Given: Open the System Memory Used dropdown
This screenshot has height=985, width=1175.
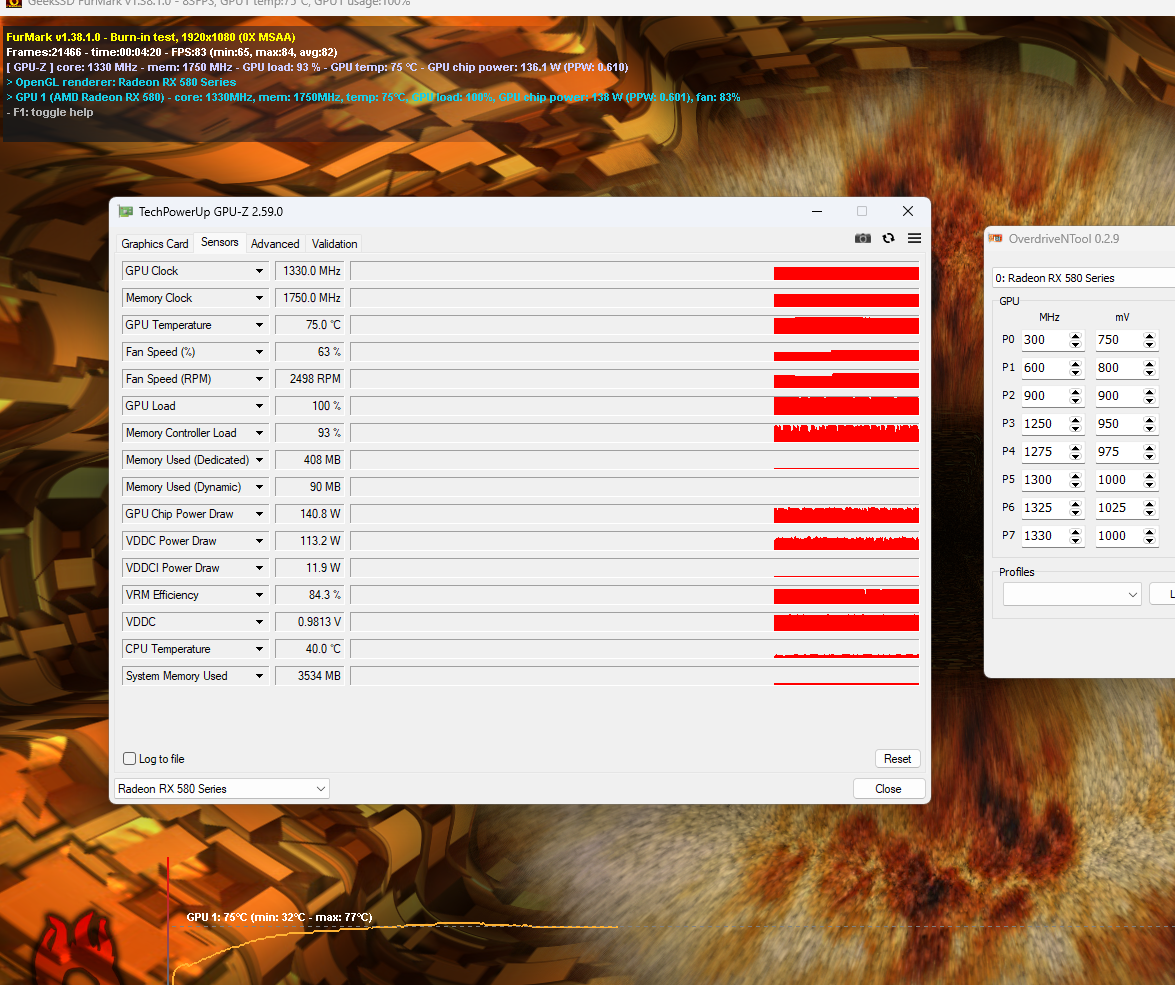Looking at the screenshot, I should point(259,675).
